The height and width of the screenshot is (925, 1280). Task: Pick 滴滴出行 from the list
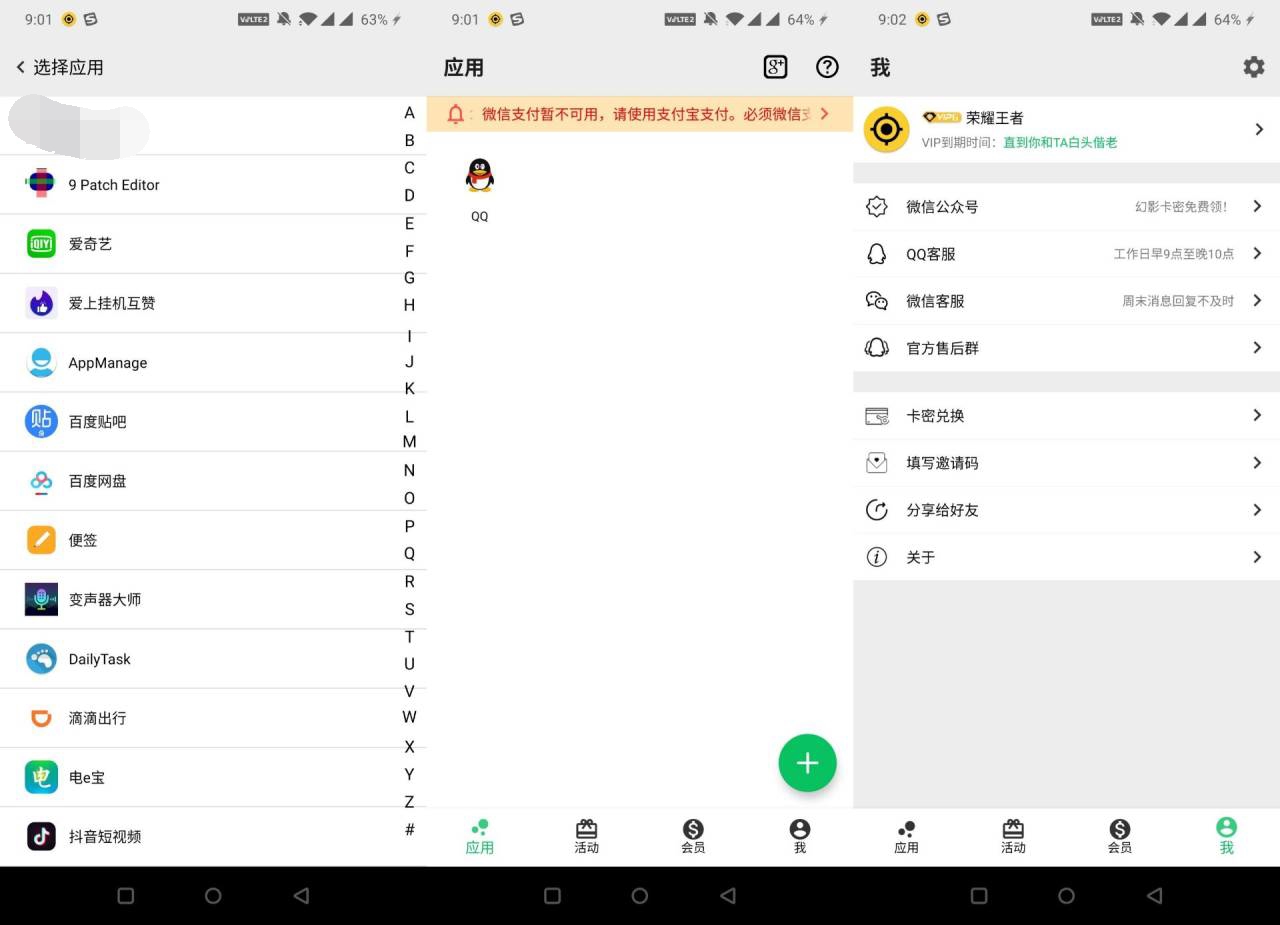point(97,718)
